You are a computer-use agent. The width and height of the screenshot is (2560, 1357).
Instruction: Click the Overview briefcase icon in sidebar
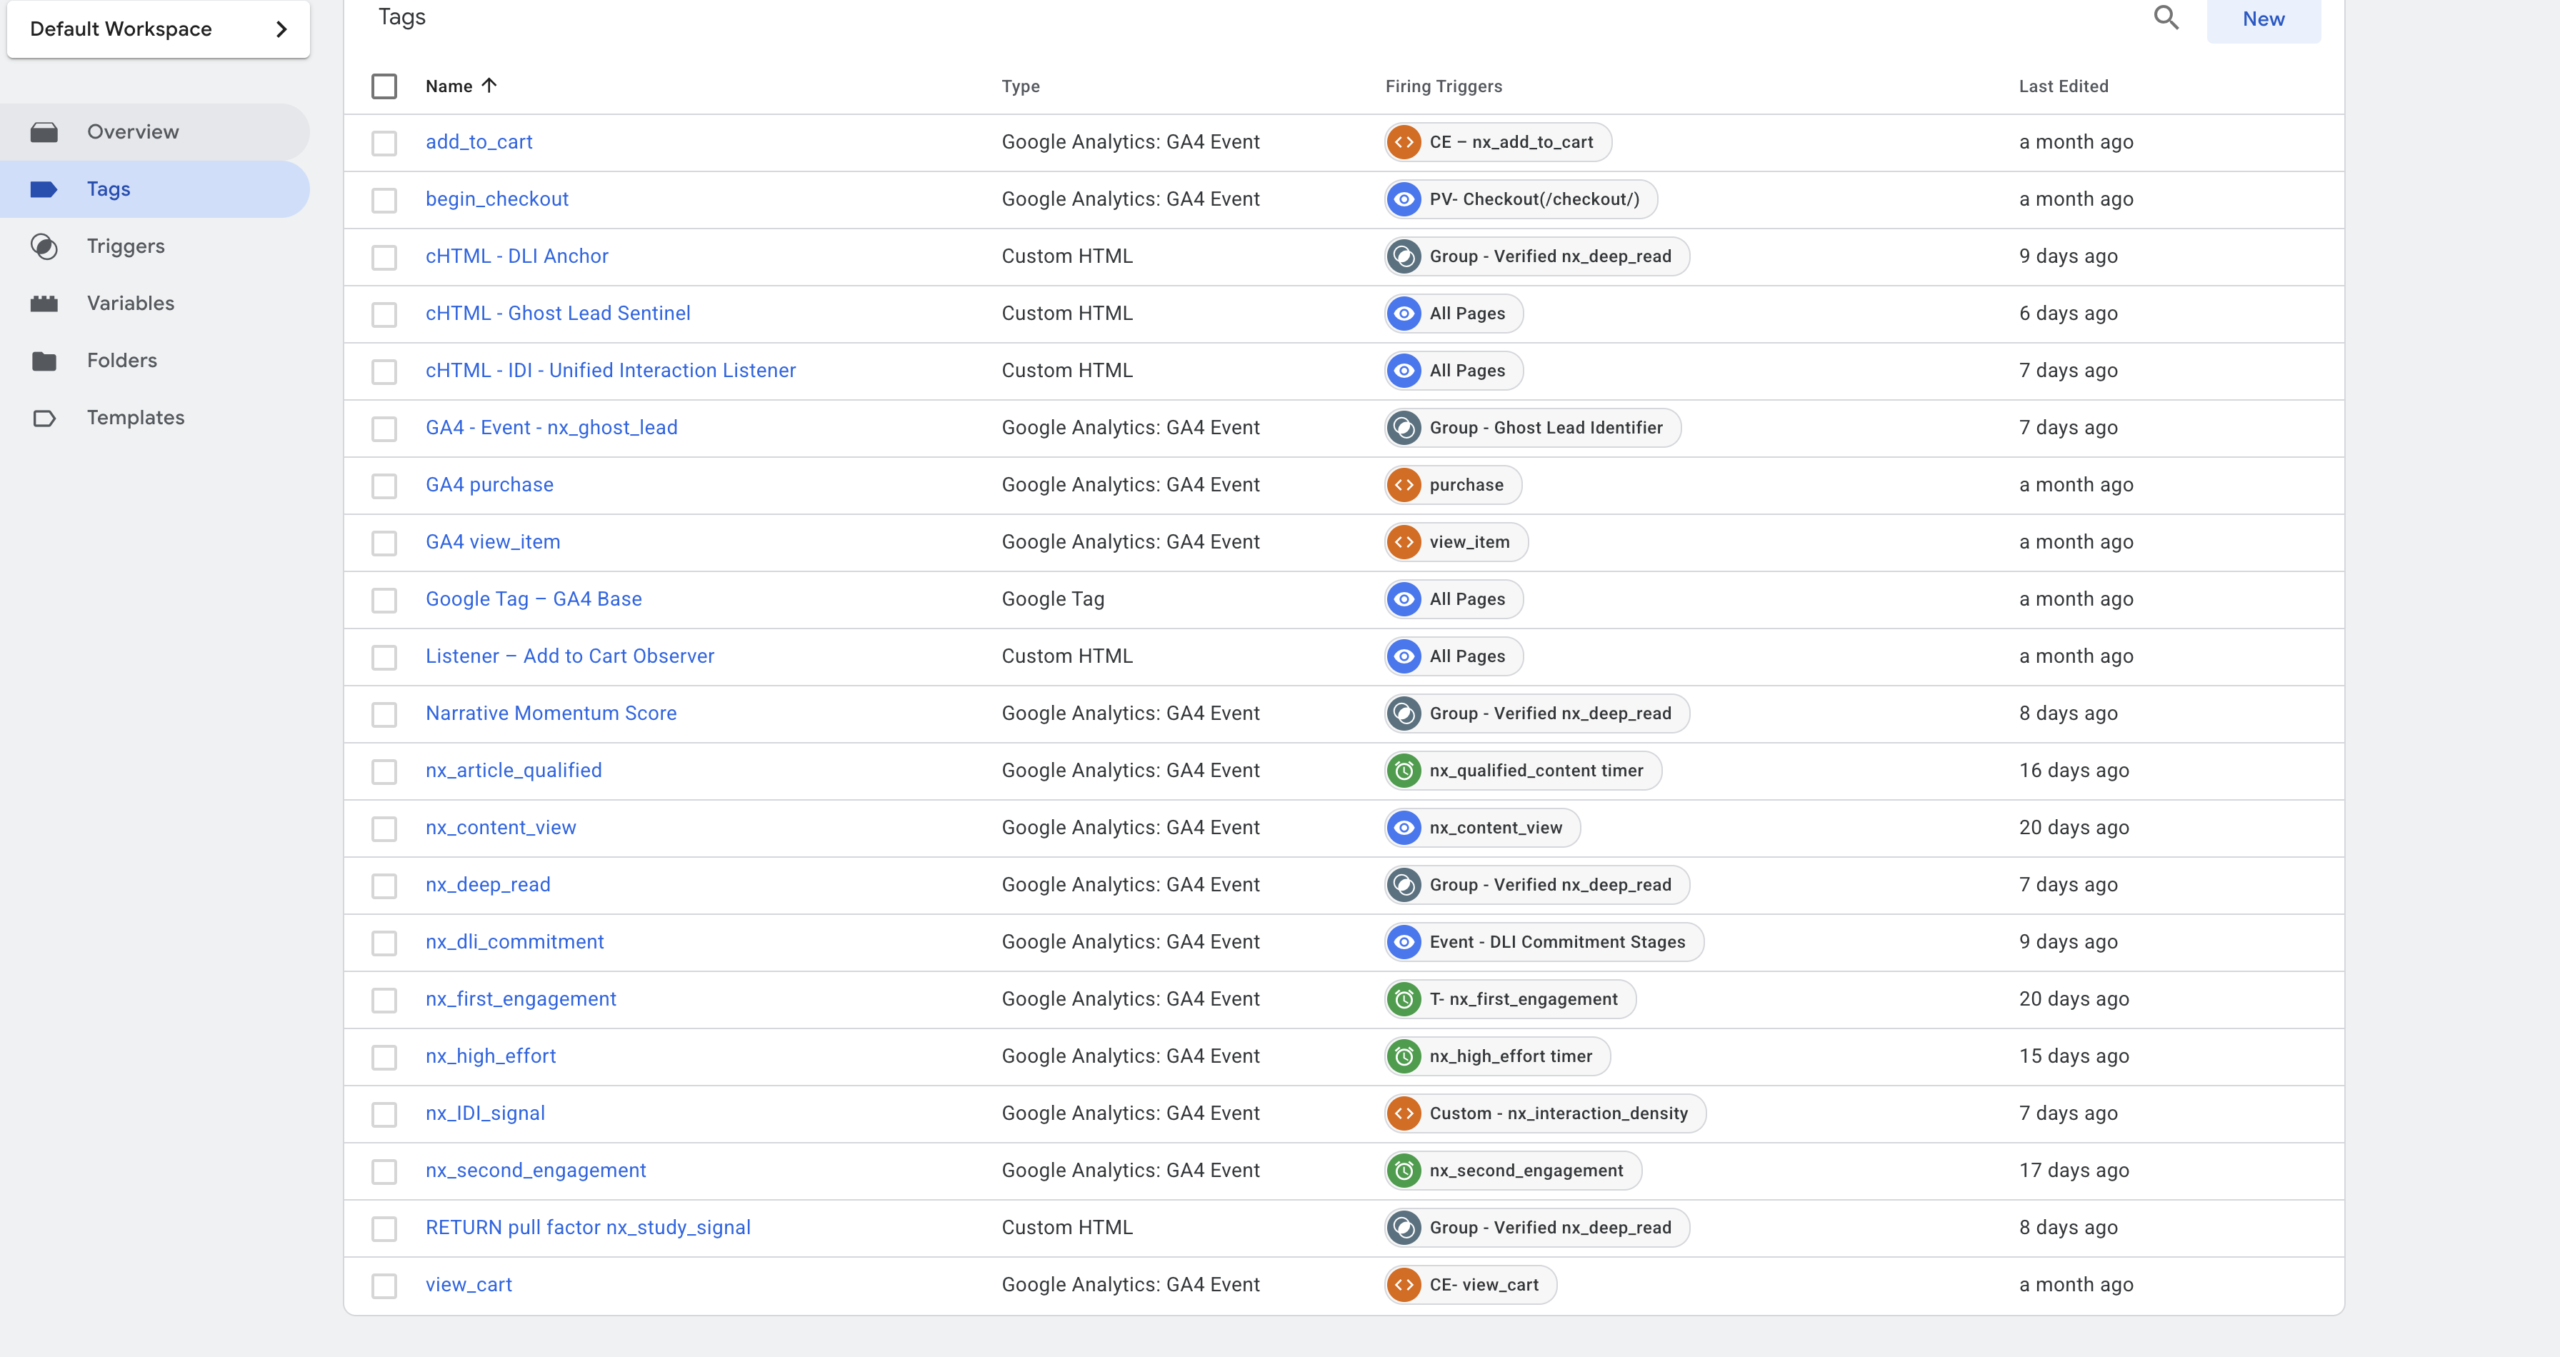click(44, 132)
